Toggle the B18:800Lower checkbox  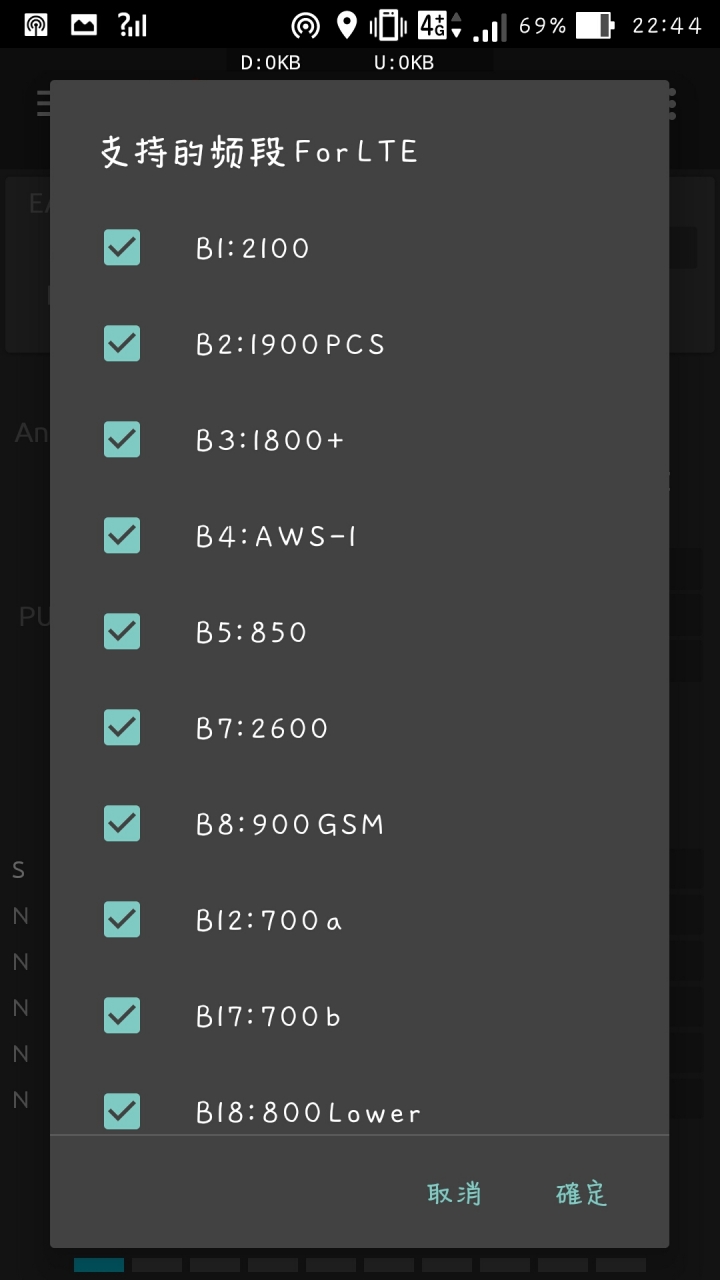[x=122, y=1111]
